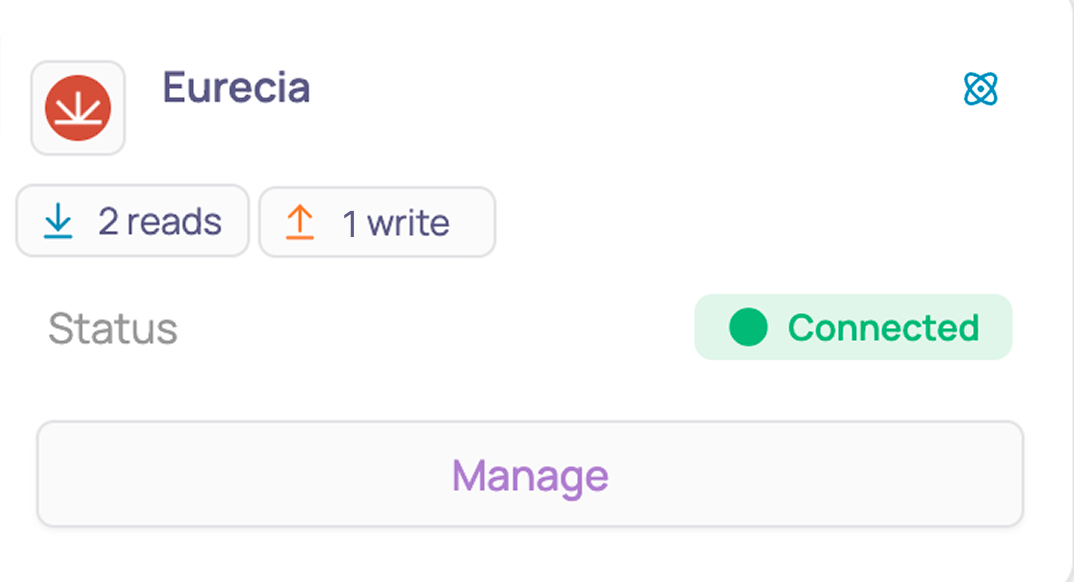Click the Status label
Viewport: 1074px width, 582px height.
coord(113,329)
